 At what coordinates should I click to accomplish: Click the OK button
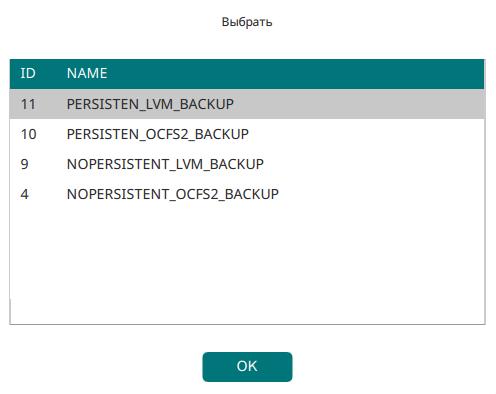(247, 367)
